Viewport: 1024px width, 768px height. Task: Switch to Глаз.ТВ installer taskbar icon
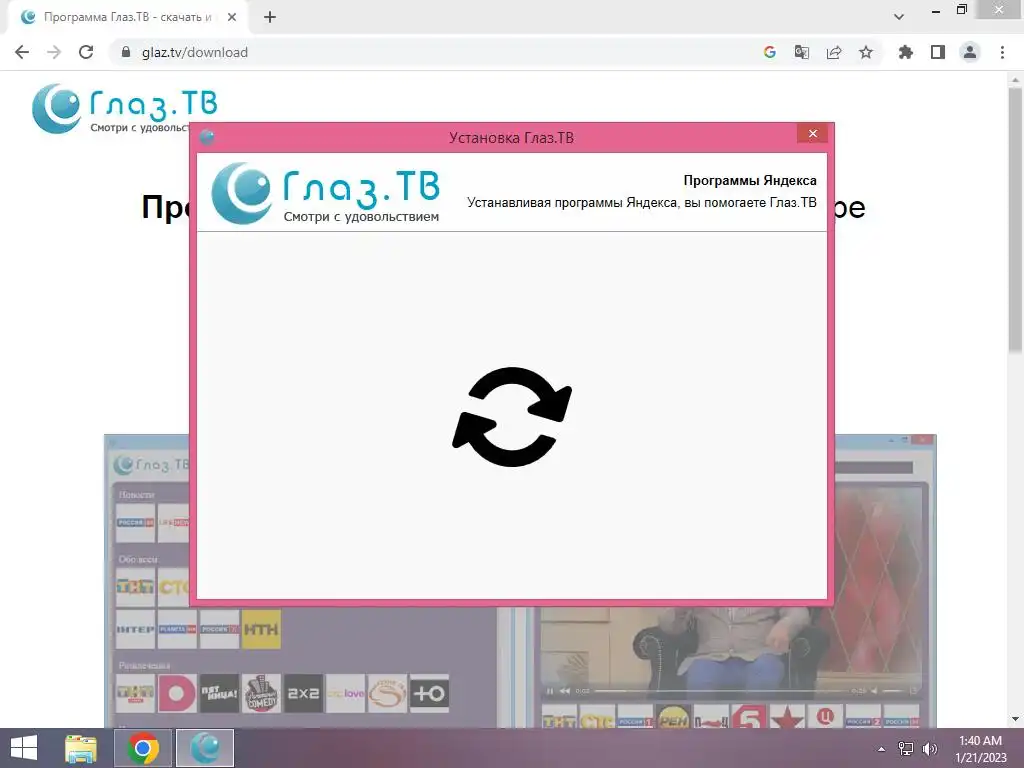click(x=204, y=748)
